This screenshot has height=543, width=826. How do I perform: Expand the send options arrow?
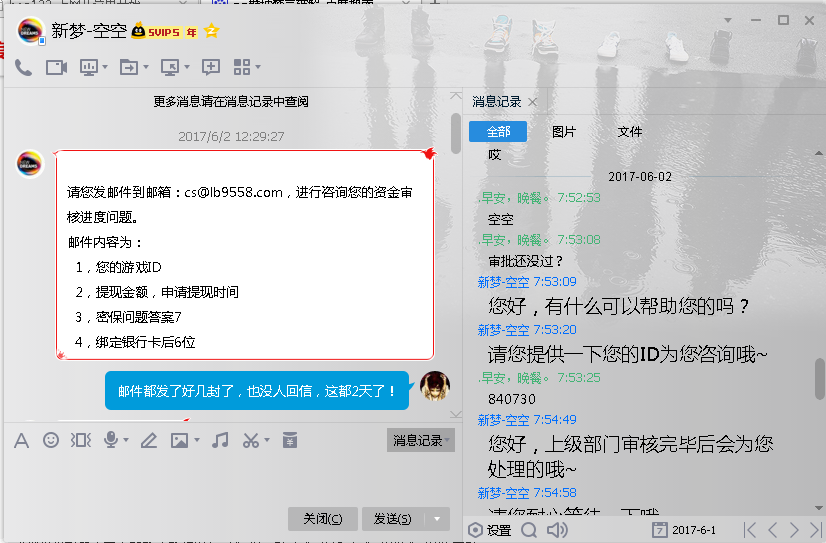(x=437, y=519)
